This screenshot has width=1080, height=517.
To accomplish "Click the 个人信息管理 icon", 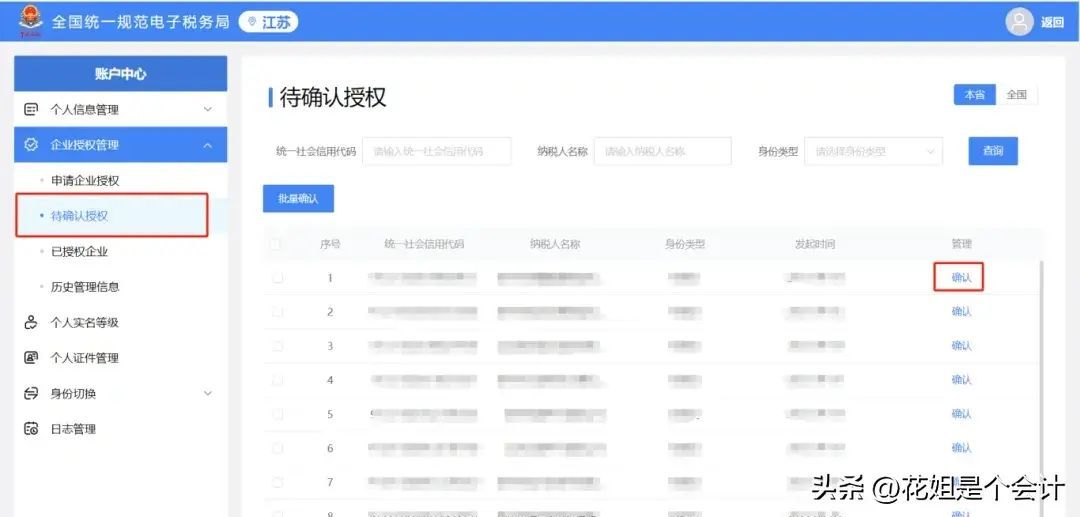I will pos(31,109).
